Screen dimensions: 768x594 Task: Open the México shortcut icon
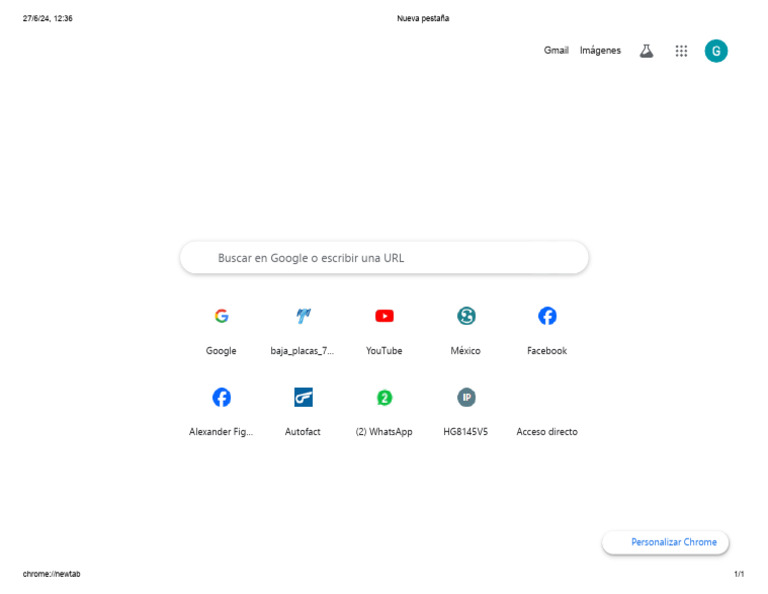click(x=466, y=316)
